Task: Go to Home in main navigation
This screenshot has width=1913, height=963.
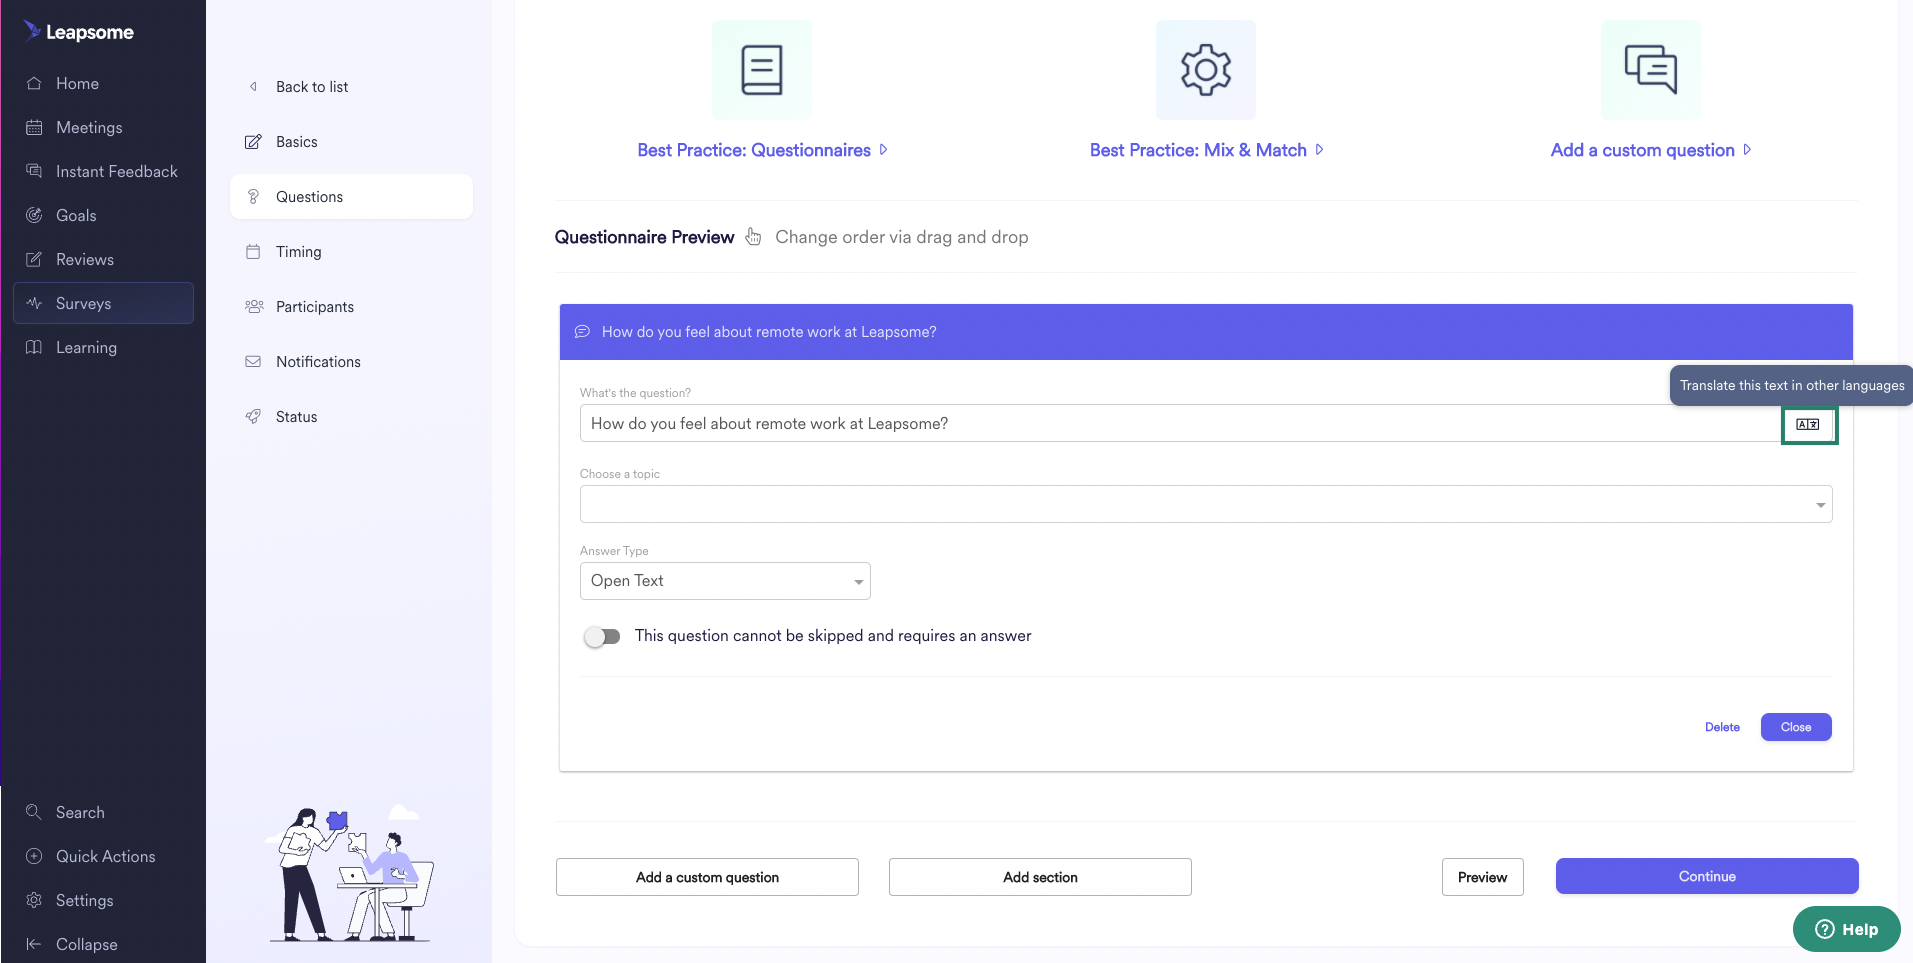Action: tap(77, 83)
